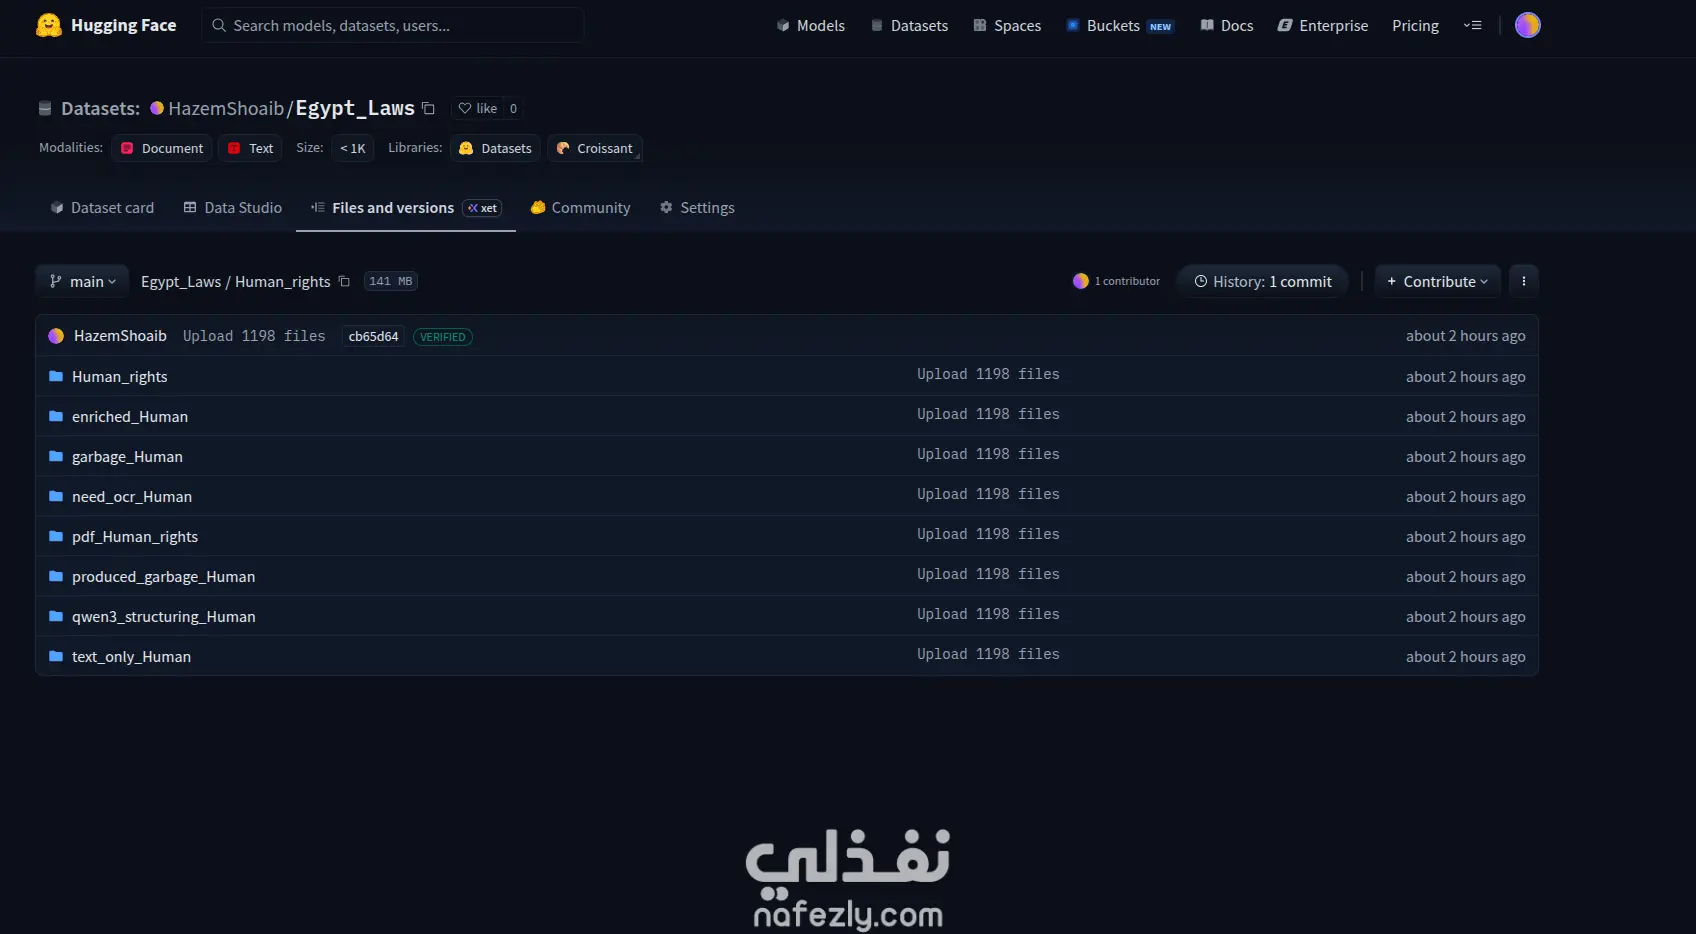The width and height of the screenshot is (1696, 934).
Task: Open the Croissant library tag
Action: (x=595, y=148)
